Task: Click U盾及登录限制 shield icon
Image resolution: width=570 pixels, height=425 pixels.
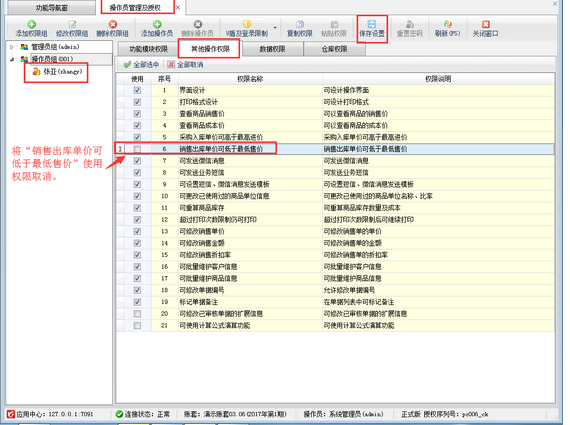Action: pyautogui.click(x=247, y=24)
